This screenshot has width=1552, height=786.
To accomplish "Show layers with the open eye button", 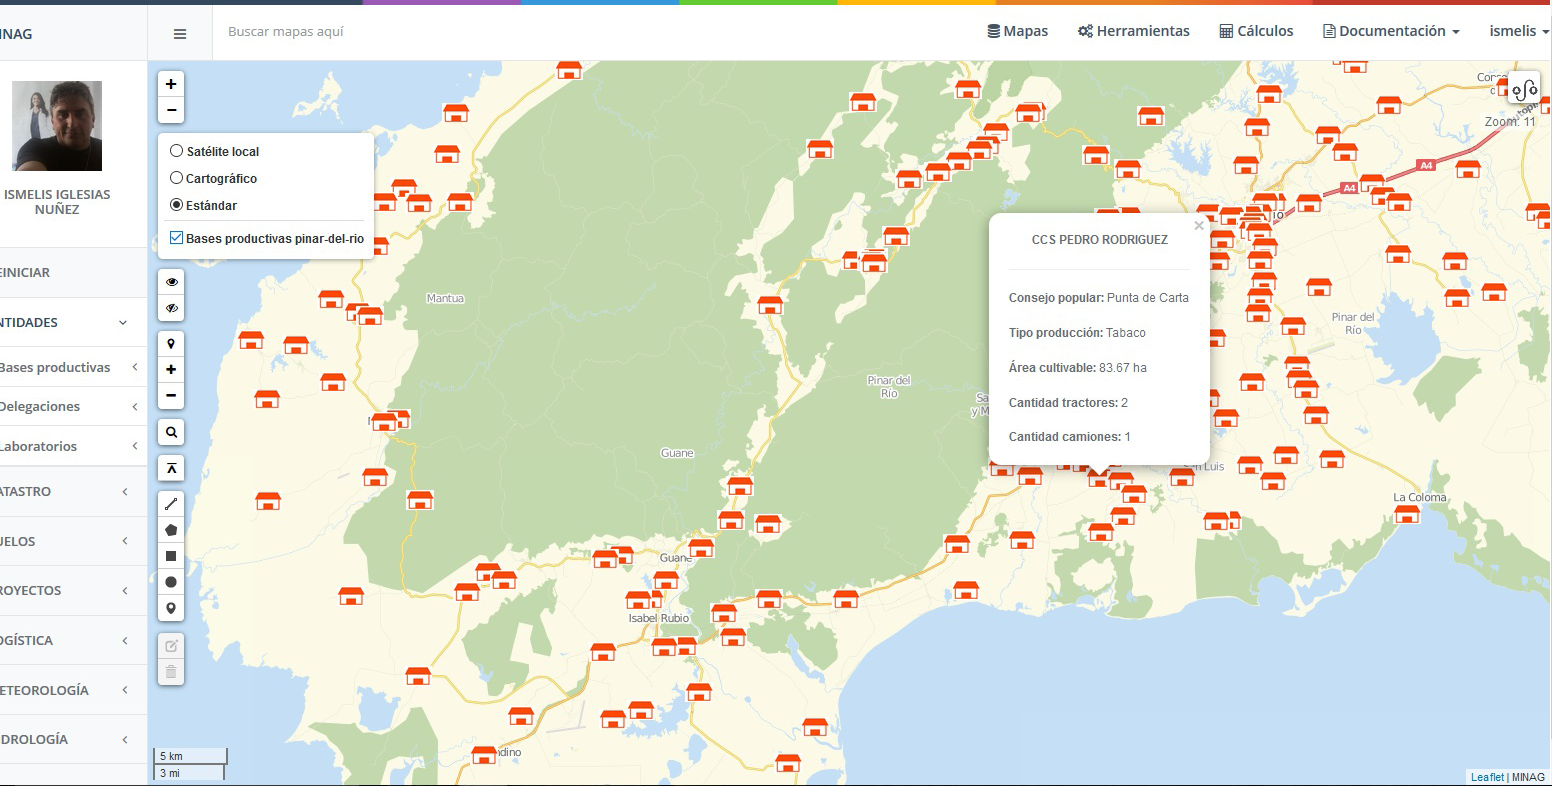I will (x=171, y=282).
